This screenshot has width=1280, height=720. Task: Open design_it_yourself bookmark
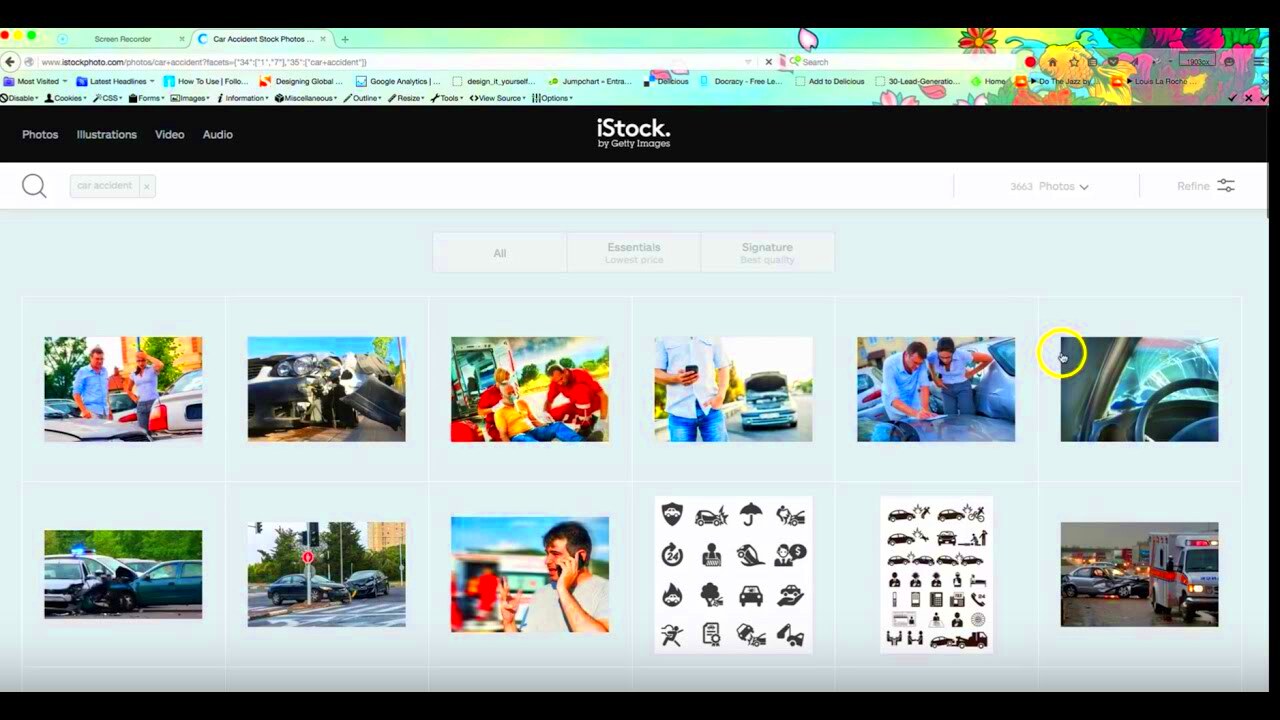pyautogui.click(x=494, y=81)
